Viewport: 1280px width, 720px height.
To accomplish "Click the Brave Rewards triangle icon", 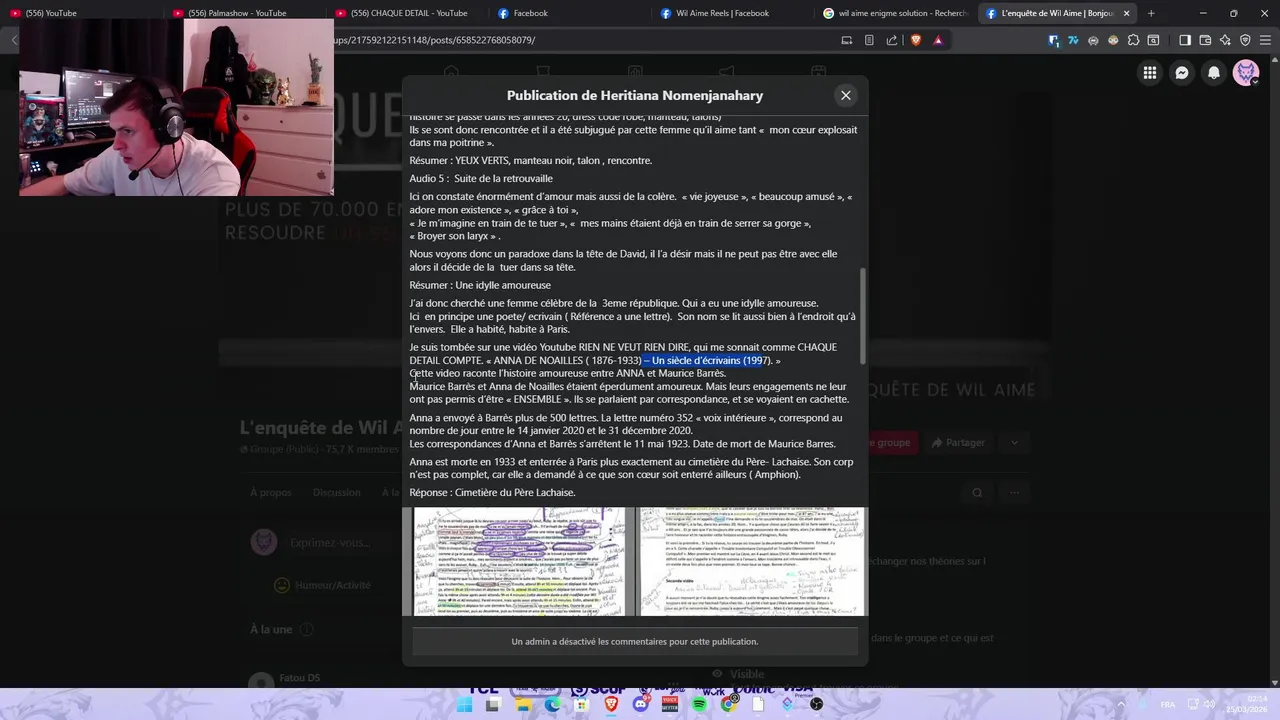I will click(938, 40).
